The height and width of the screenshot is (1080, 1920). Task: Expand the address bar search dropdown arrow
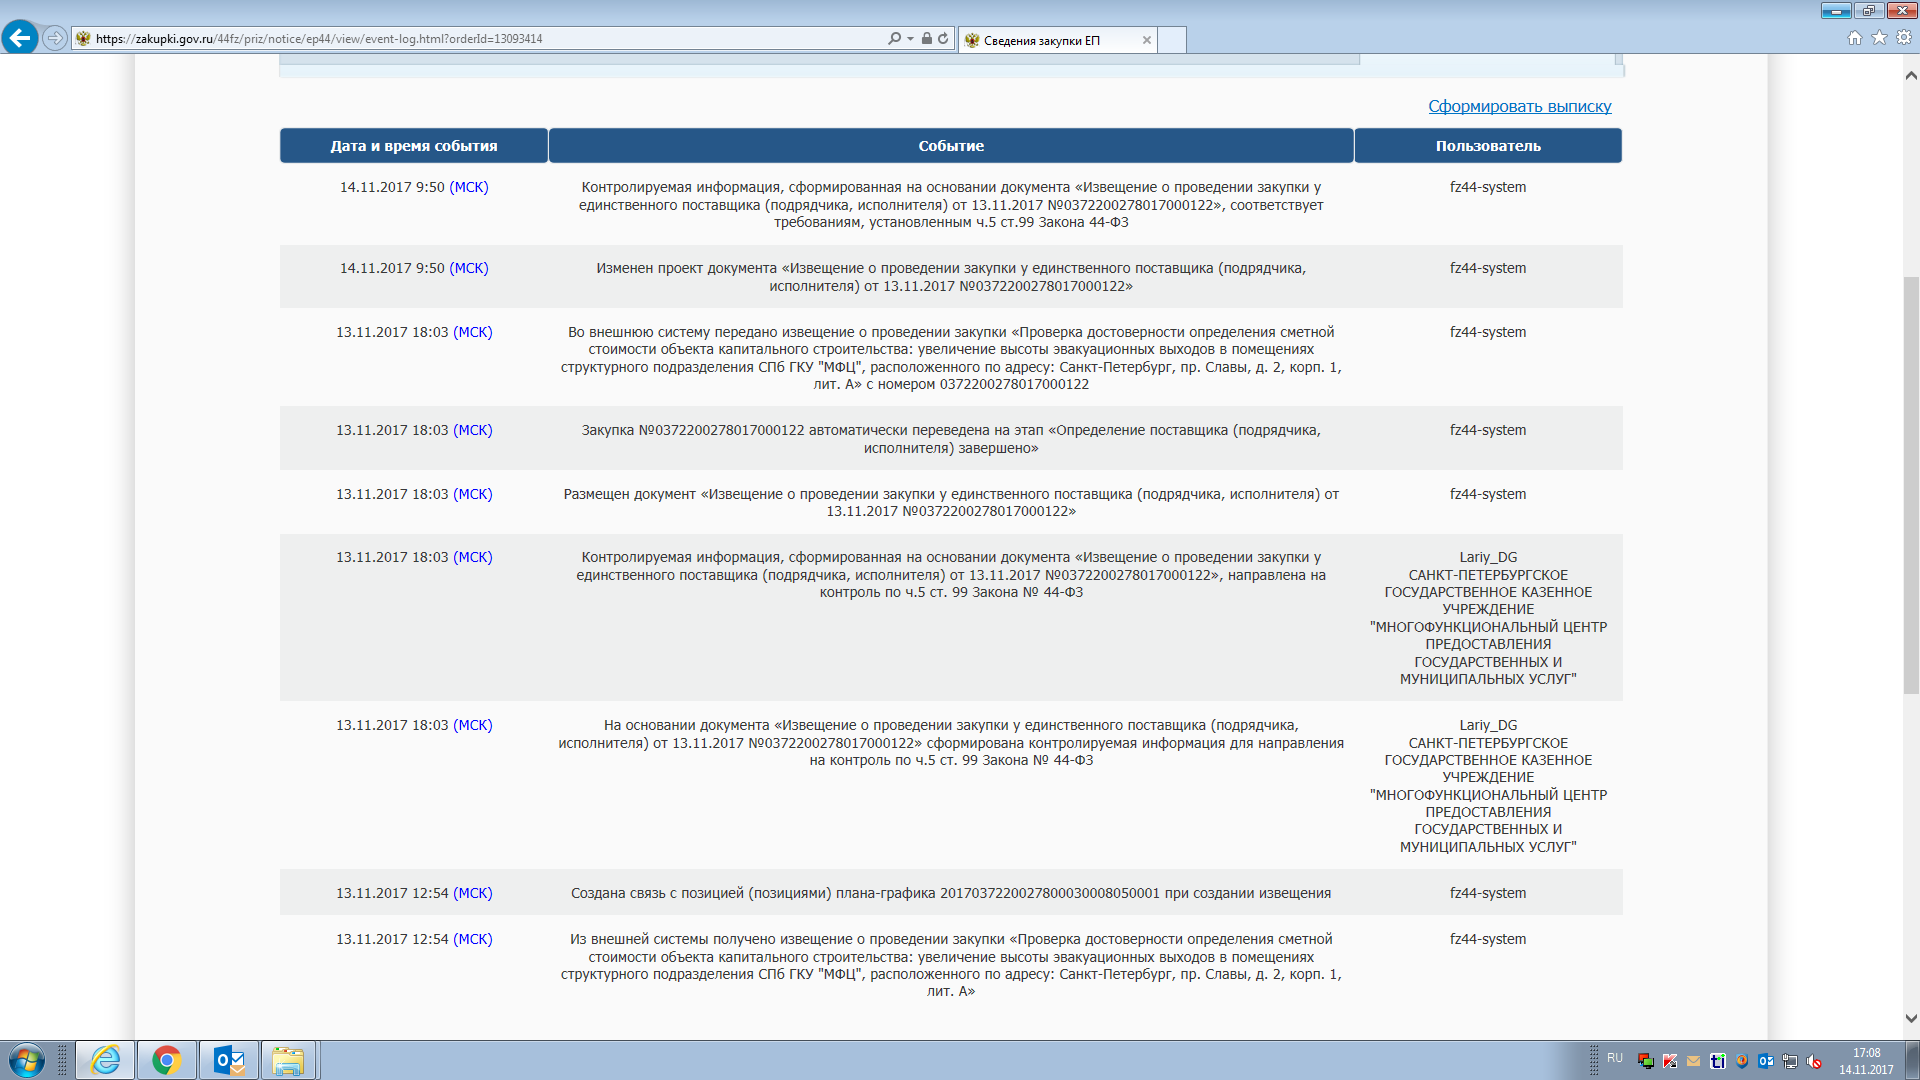[x=910, y=38]
